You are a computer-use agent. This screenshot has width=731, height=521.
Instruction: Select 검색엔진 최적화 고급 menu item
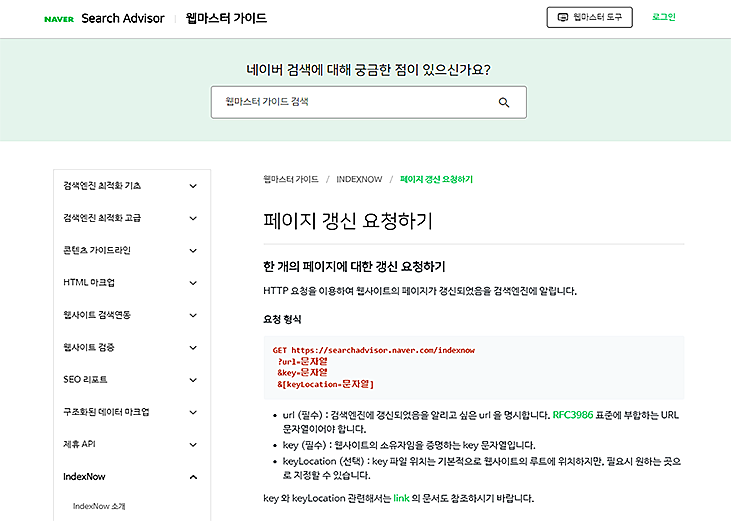[102, 218]
